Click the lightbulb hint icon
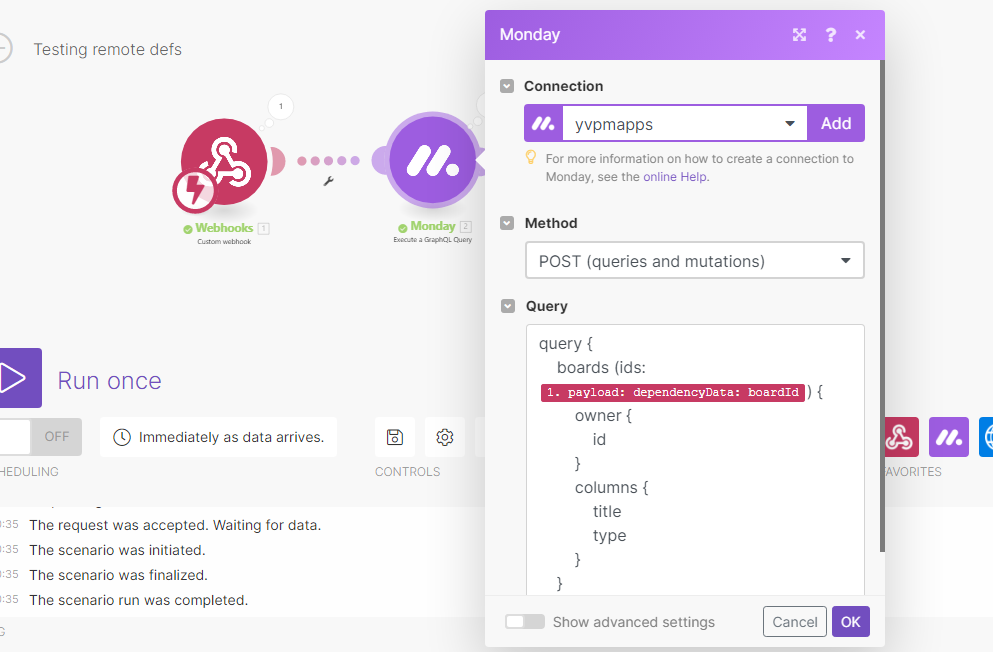This screenshot has width=993, height=652. coord(531,157)
